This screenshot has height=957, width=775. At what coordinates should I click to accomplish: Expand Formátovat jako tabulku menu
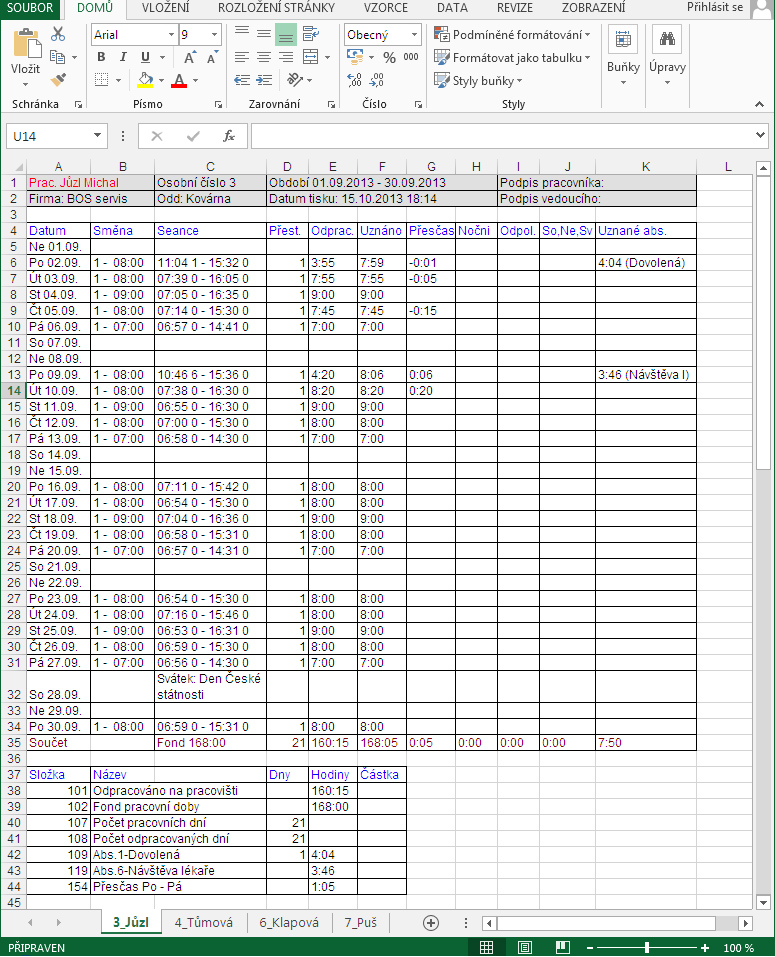pyautogui.click(x=512, y=57)
